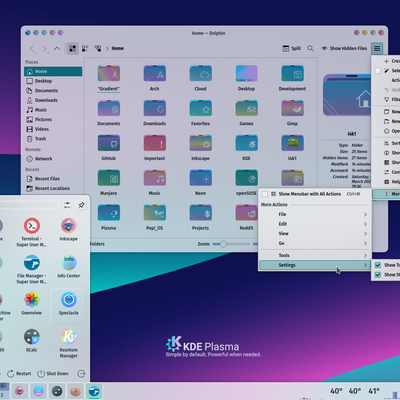Viewport: 400px width, 400px height.
Task: Select Trash in Places sidebar
Action: coord(53,139)
